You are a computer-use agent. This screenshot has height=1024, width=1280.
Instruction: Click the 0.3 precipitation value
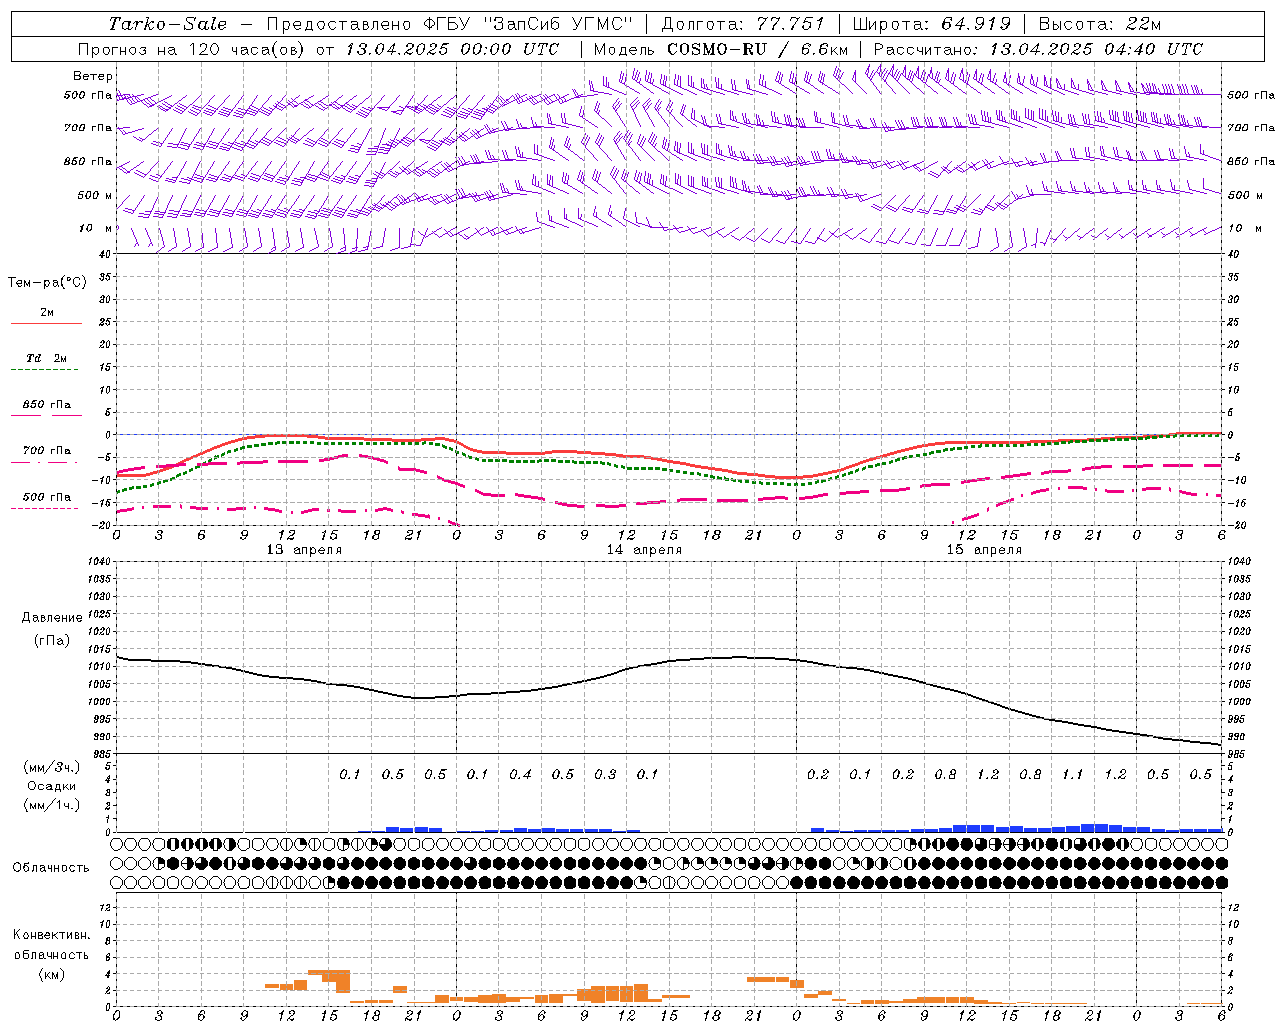point(605,774)
